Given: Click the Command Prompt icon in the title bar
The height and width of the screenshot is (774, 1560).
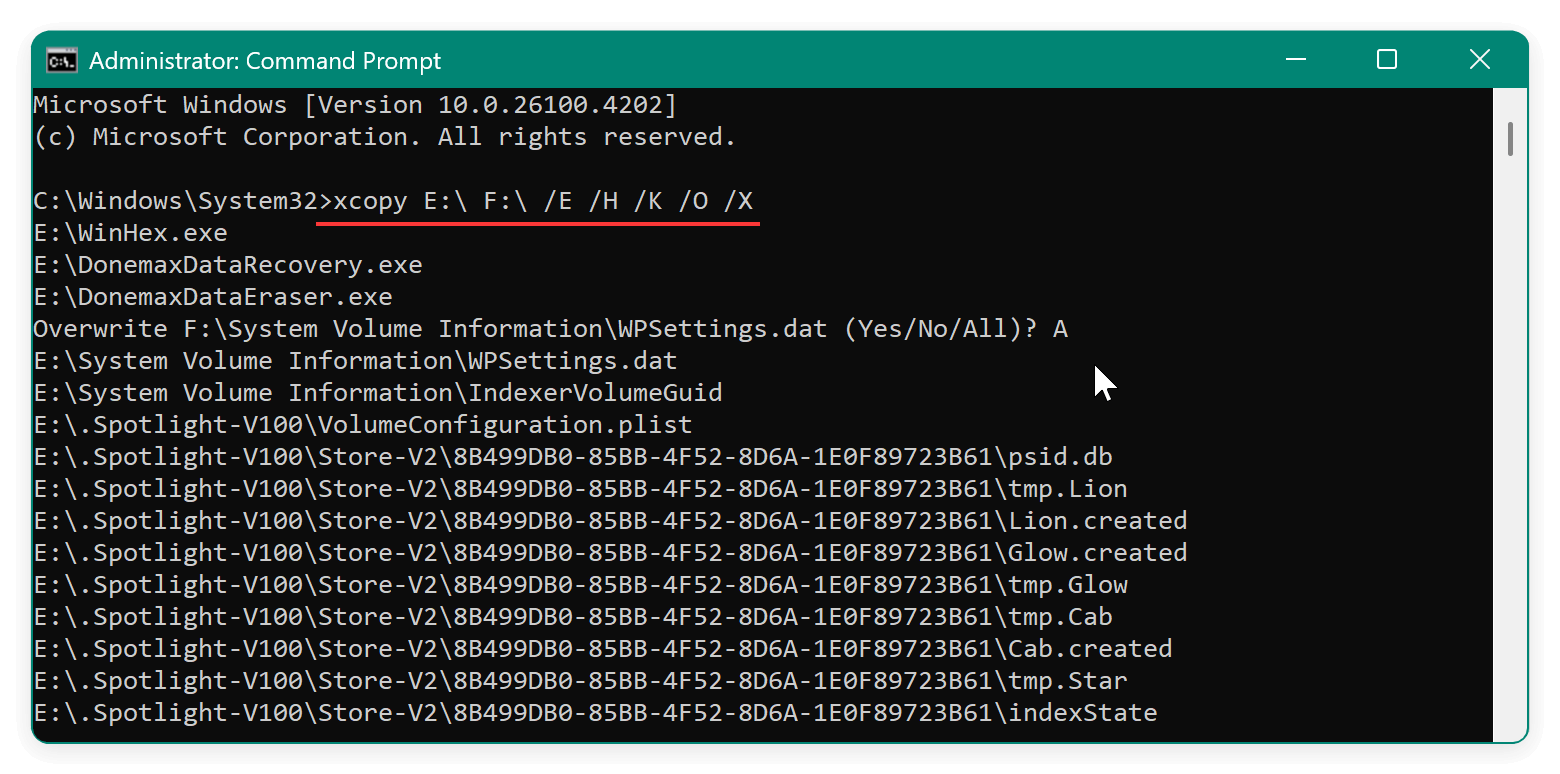Looking at the screenshot, I should tap(63, 60).
